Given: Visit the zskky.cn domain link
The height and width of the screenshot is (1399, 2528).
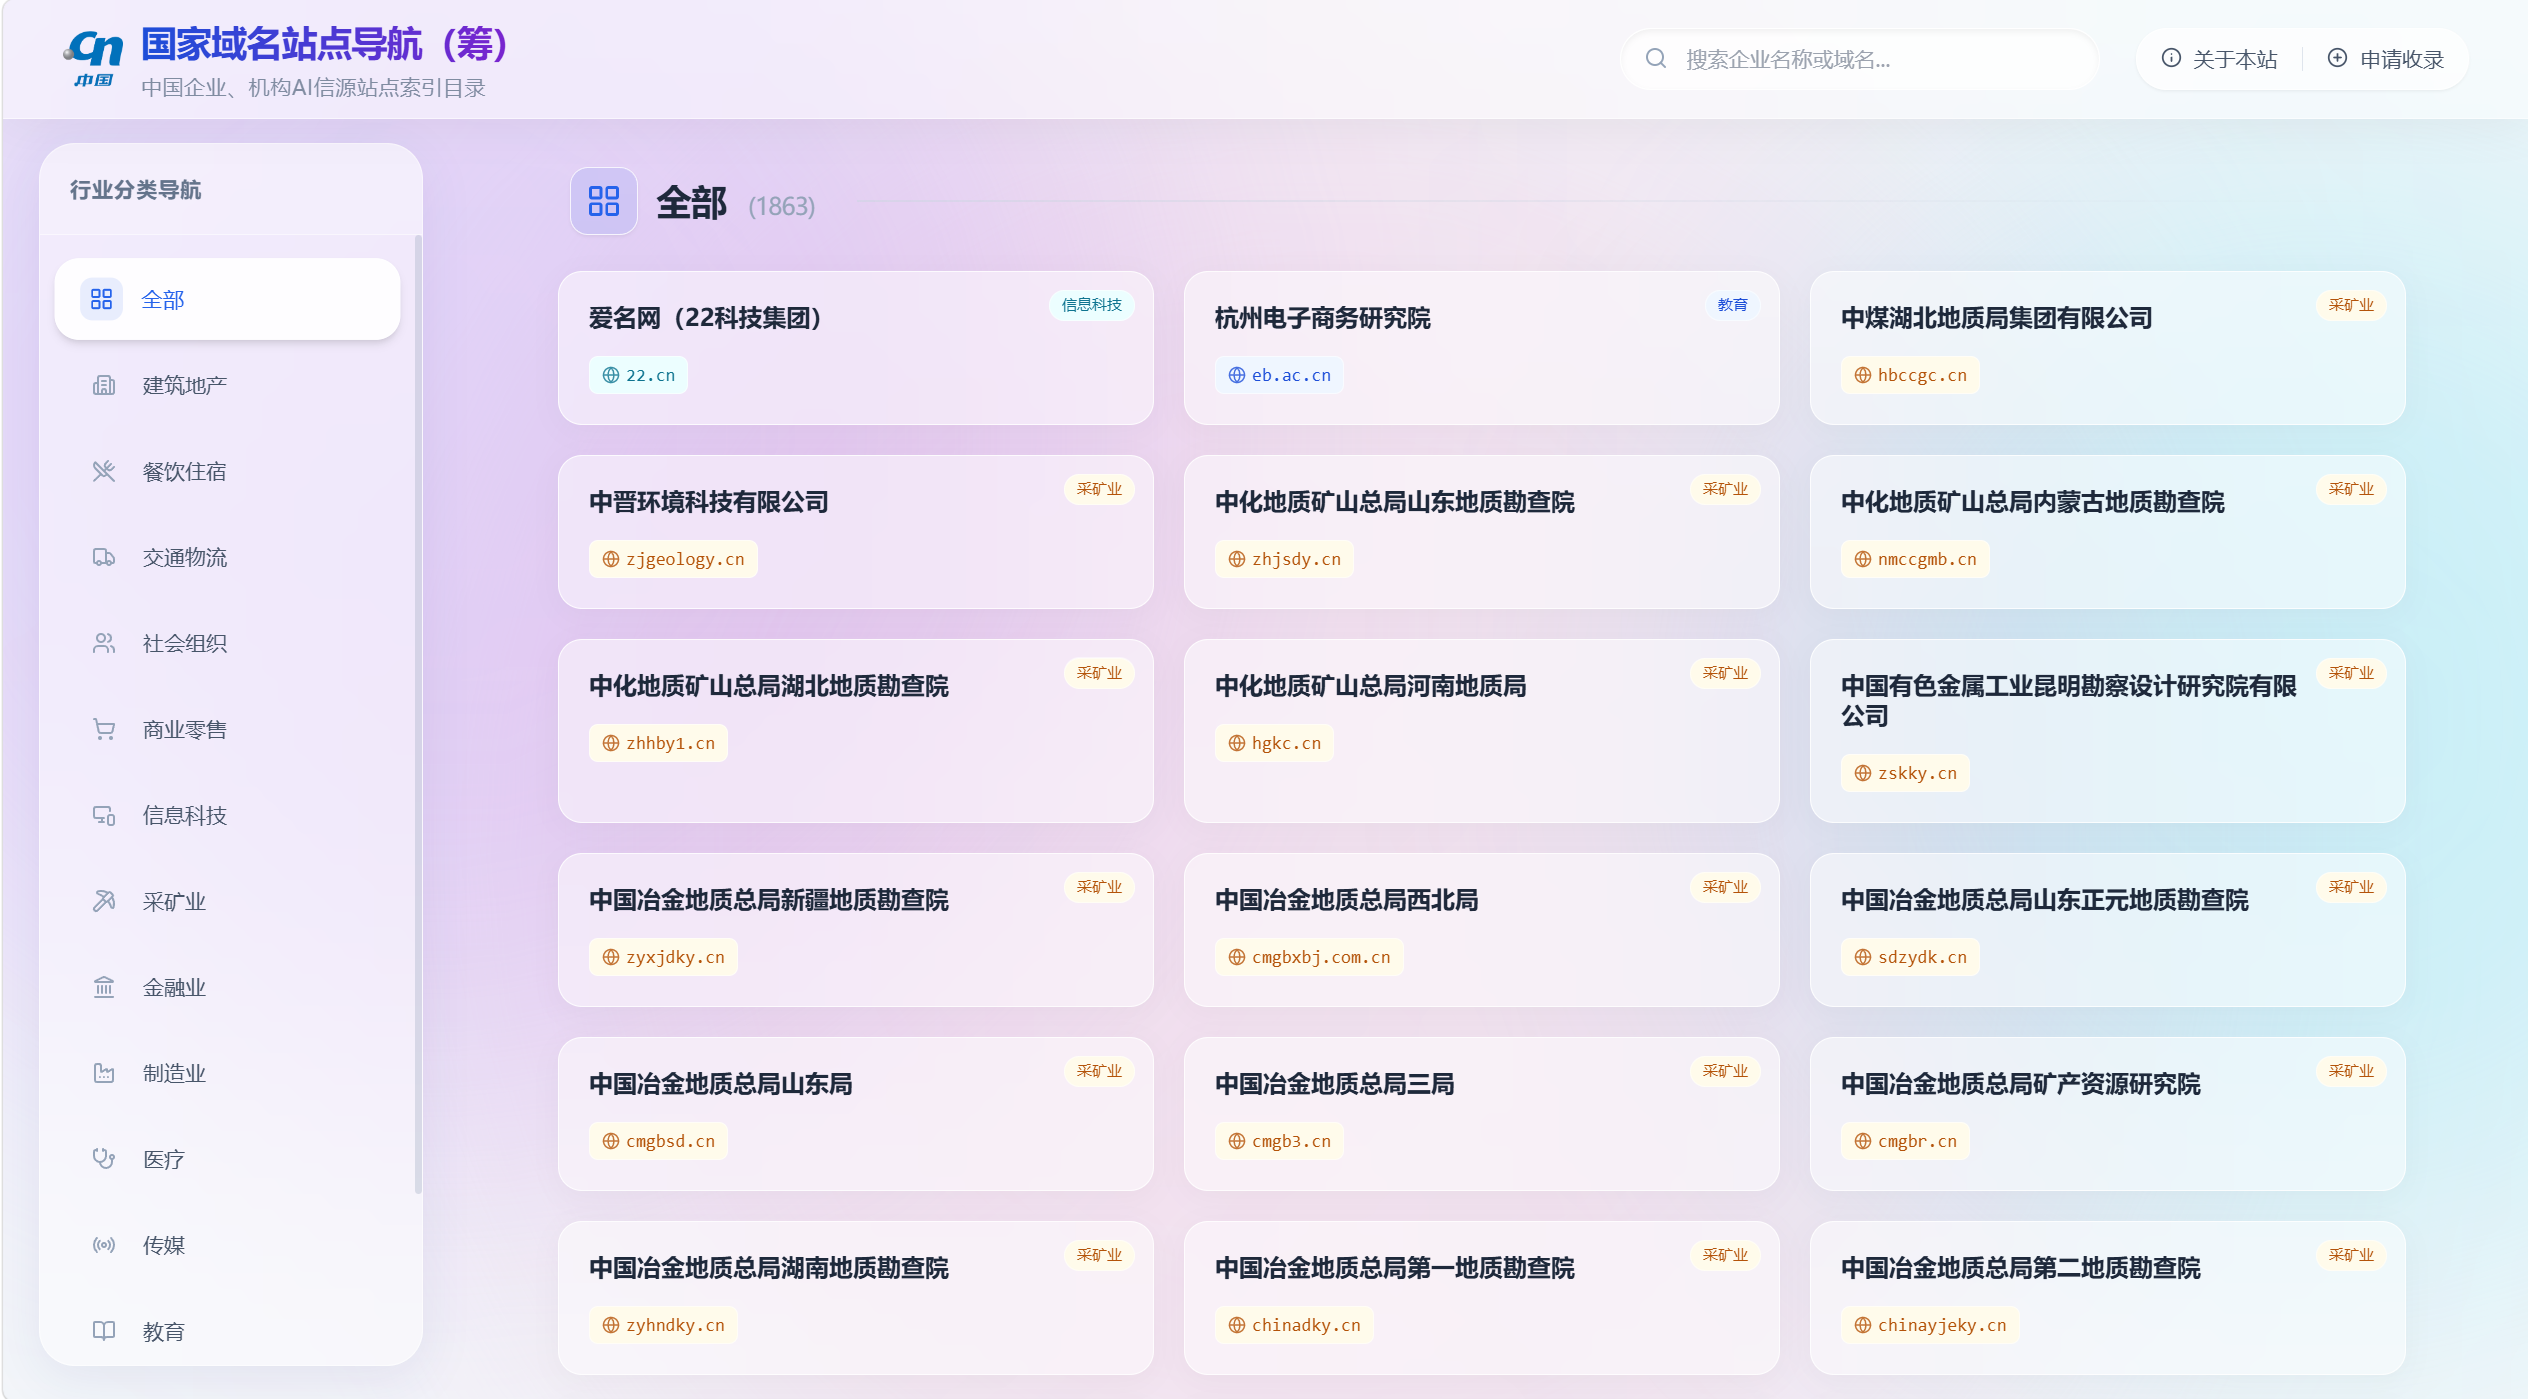Looking at the screenshot, I should 1905,773.
